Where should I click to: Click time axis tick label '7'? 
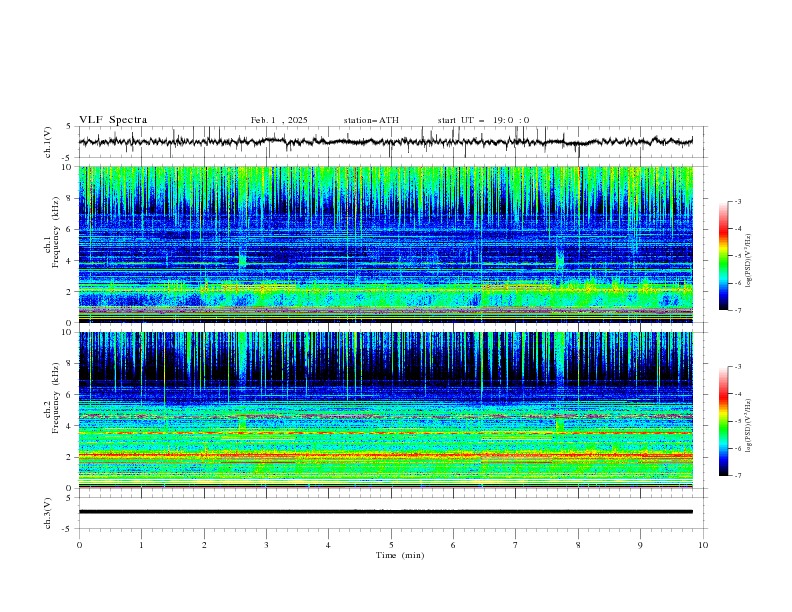click(516, 545)
